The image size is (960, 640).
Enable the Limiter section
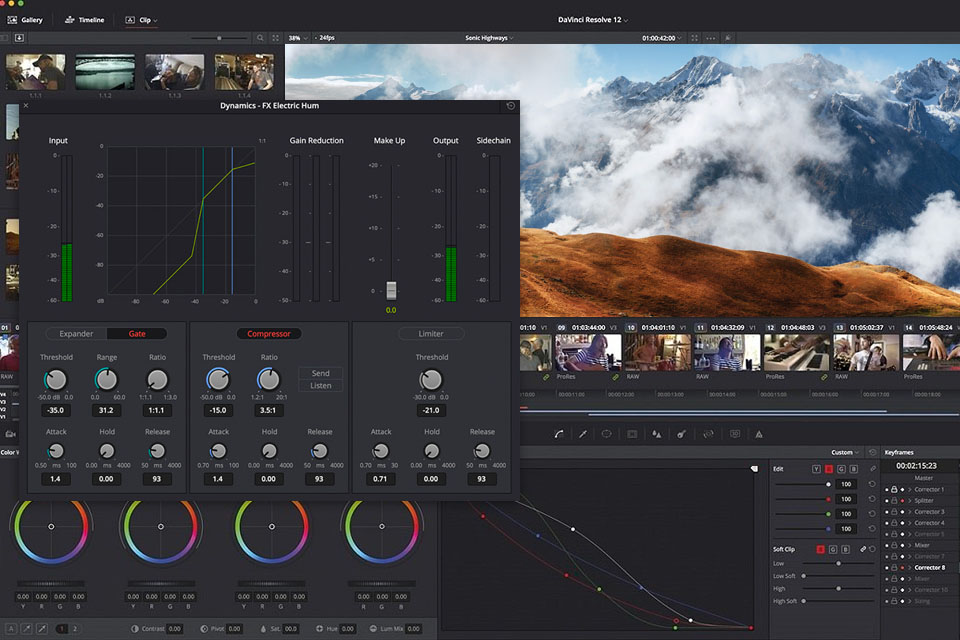pos(431,334)
